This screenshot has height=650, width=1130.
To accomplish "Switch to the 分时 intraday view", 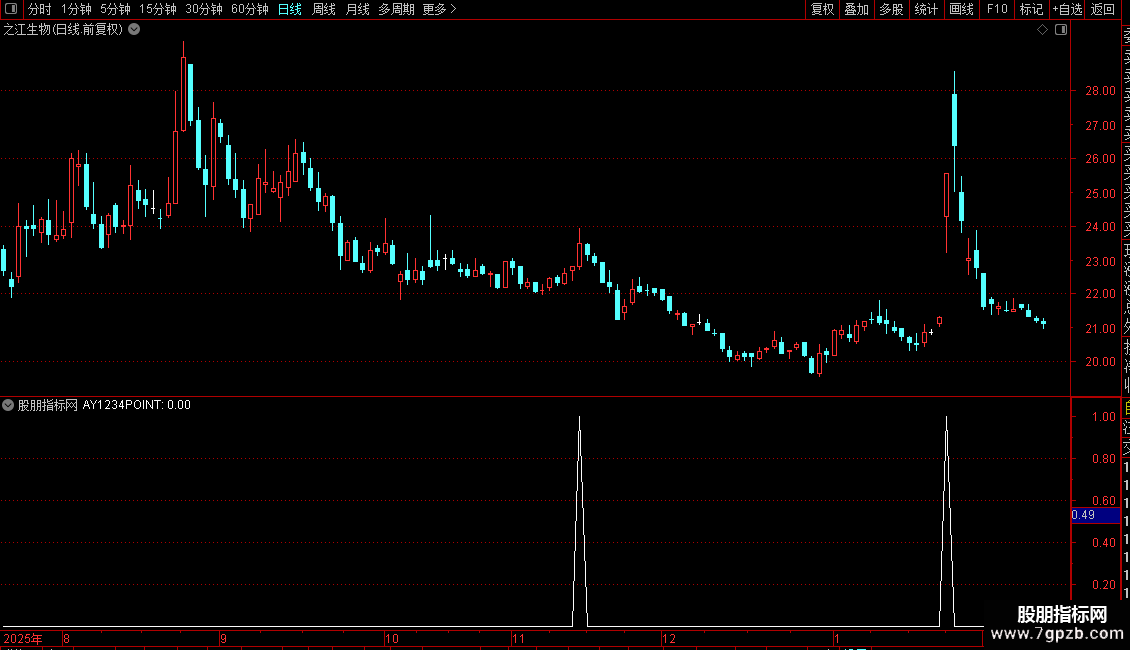I will click(x=40, y=9).
